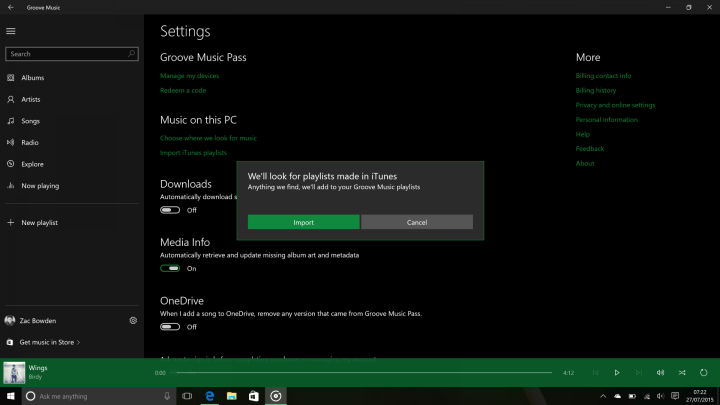Click the Songs music note icon
The width and height of the screenshot is (720, 405).
[x=11, y=121]
